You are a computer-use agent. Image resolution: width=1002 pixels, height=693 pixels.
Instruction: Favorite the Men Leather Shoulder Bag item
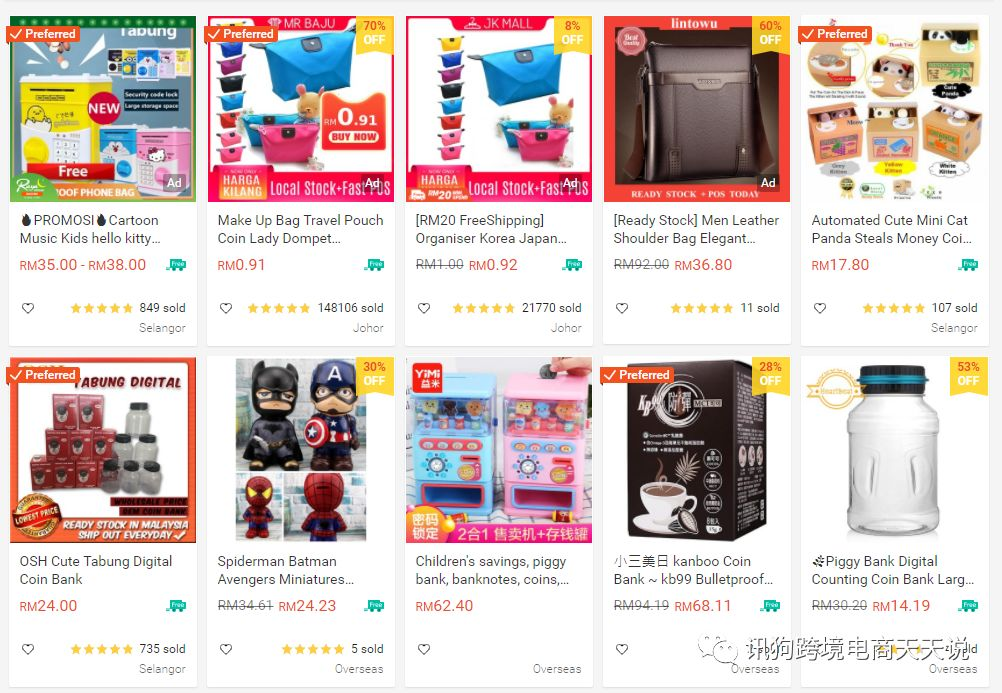coord(622,308)
